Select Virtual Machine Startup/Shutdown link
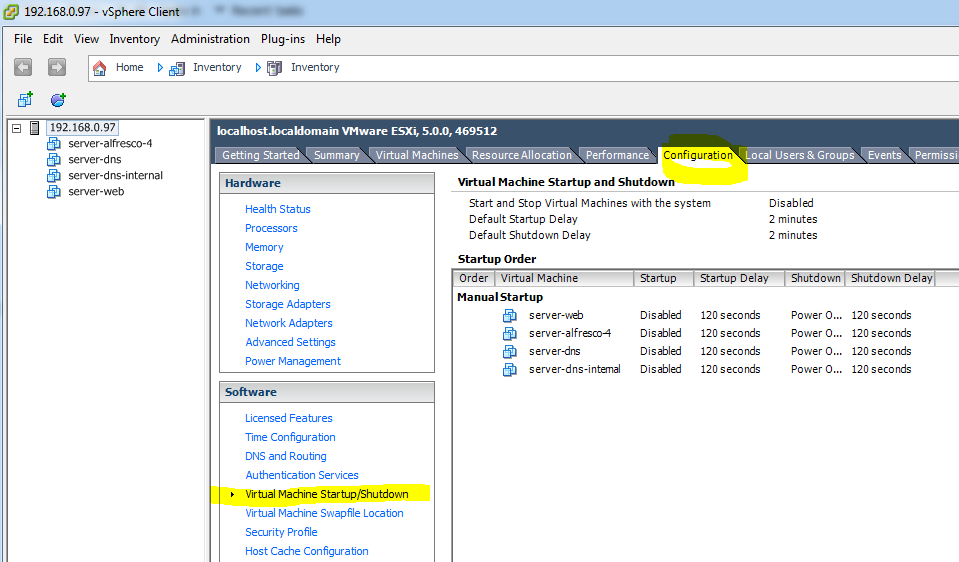Screen dimensions: 959x562 (x=327, y=494)
